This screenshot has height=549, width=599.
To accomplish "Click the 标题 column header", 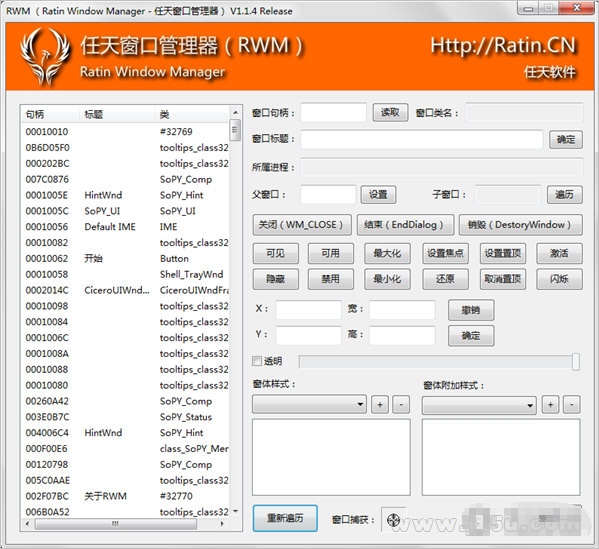I will pos(118,114).
